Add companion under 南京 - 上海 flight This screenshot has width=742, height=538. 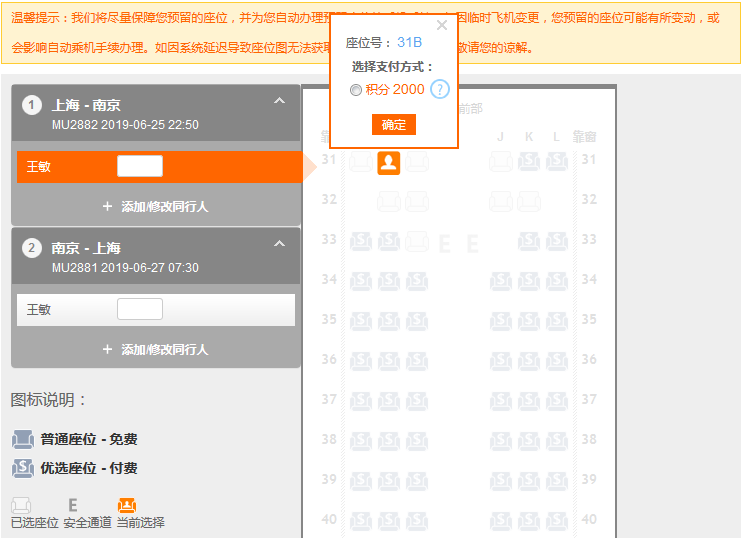pyautogui.click(x=155, y=349)
